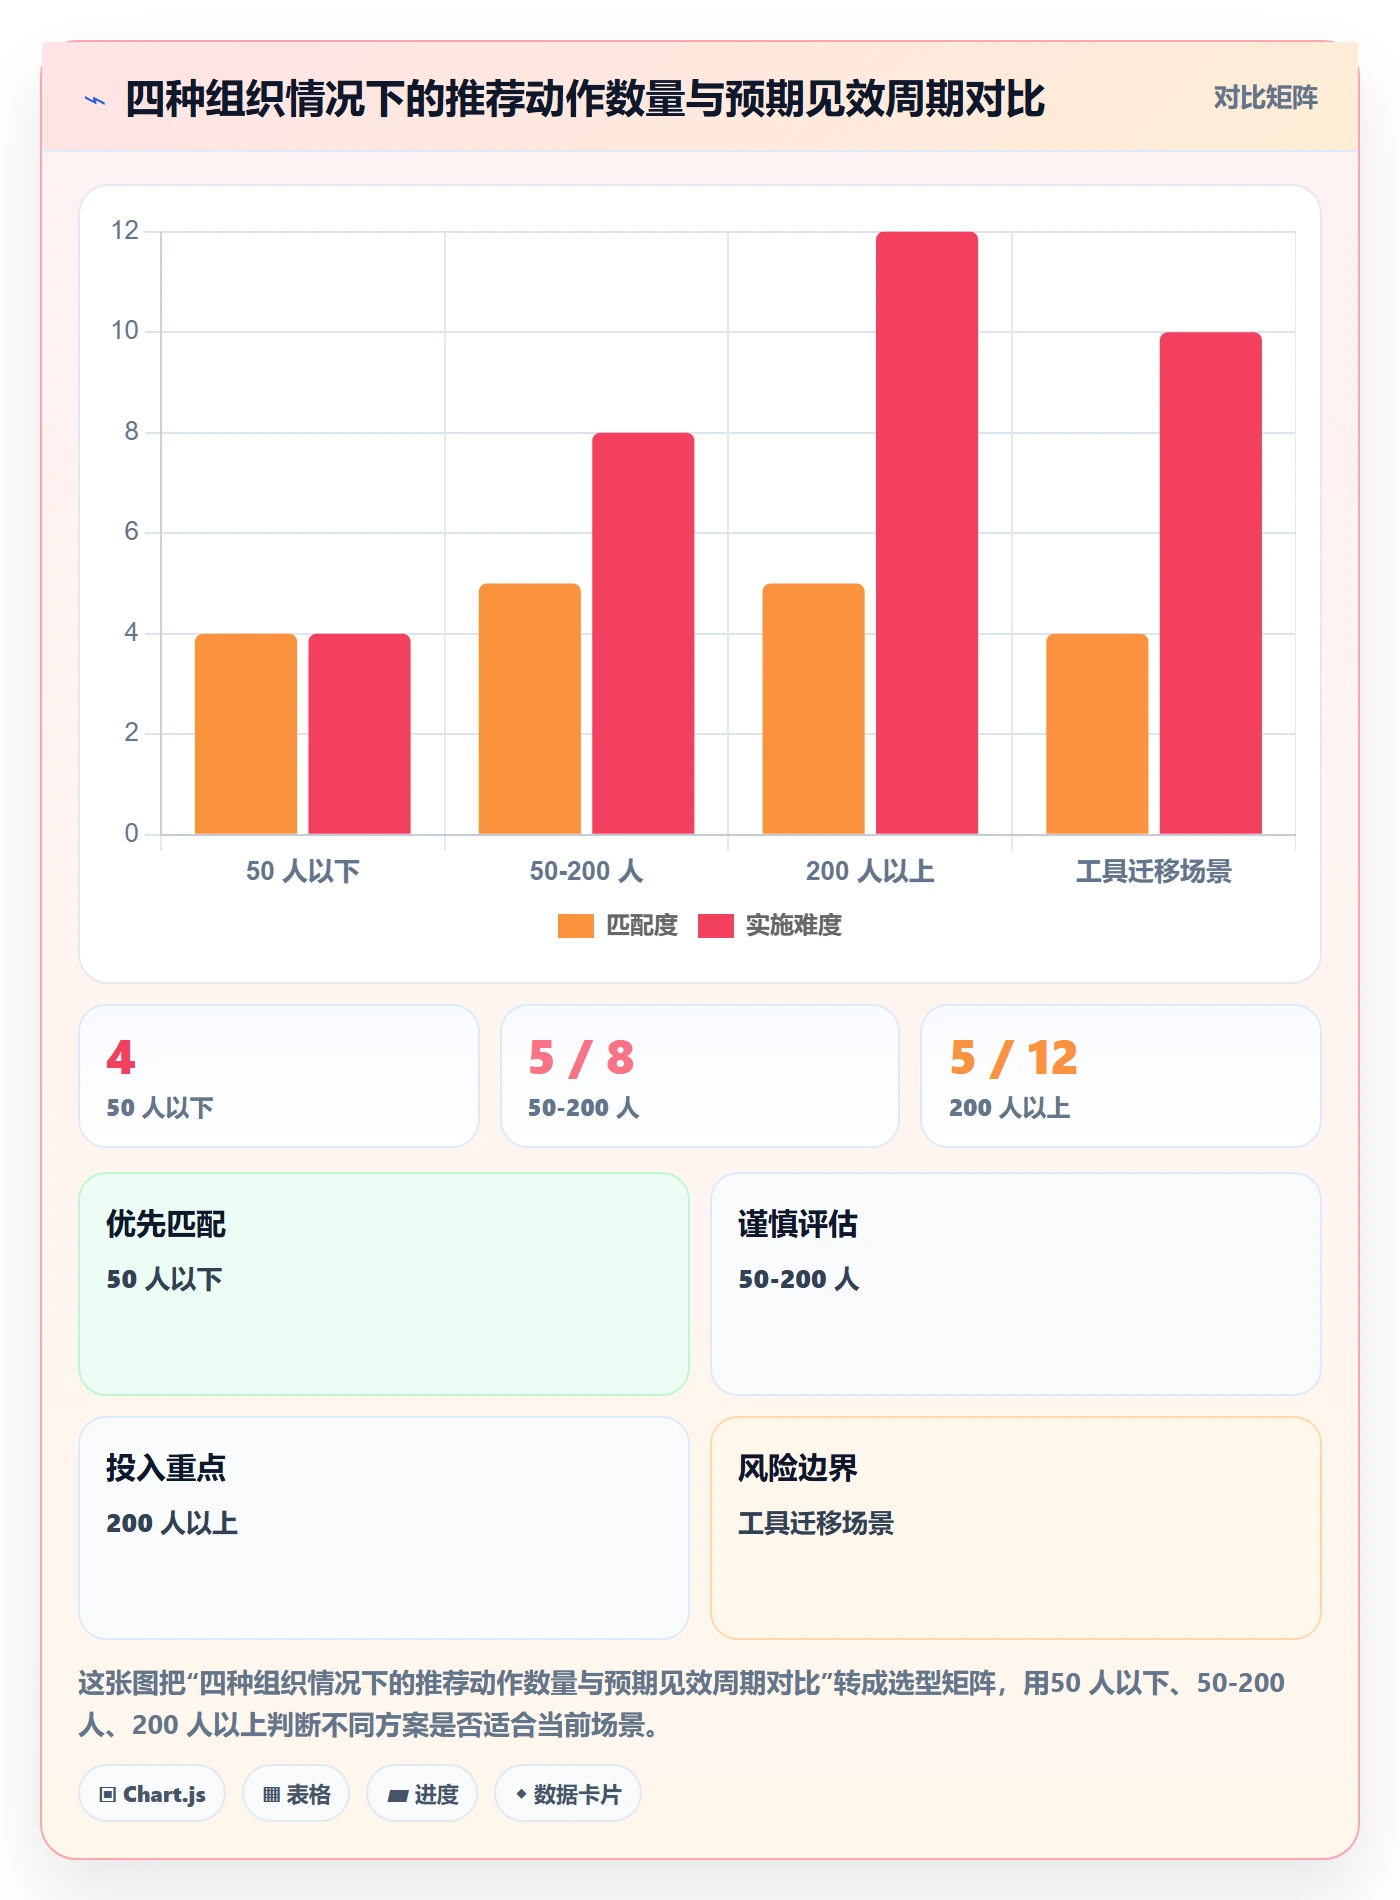The width and height of the screenshot is (1400, 1900).
Task: Click the description paragraph starting 这张图把
Action: [682, 1704]
